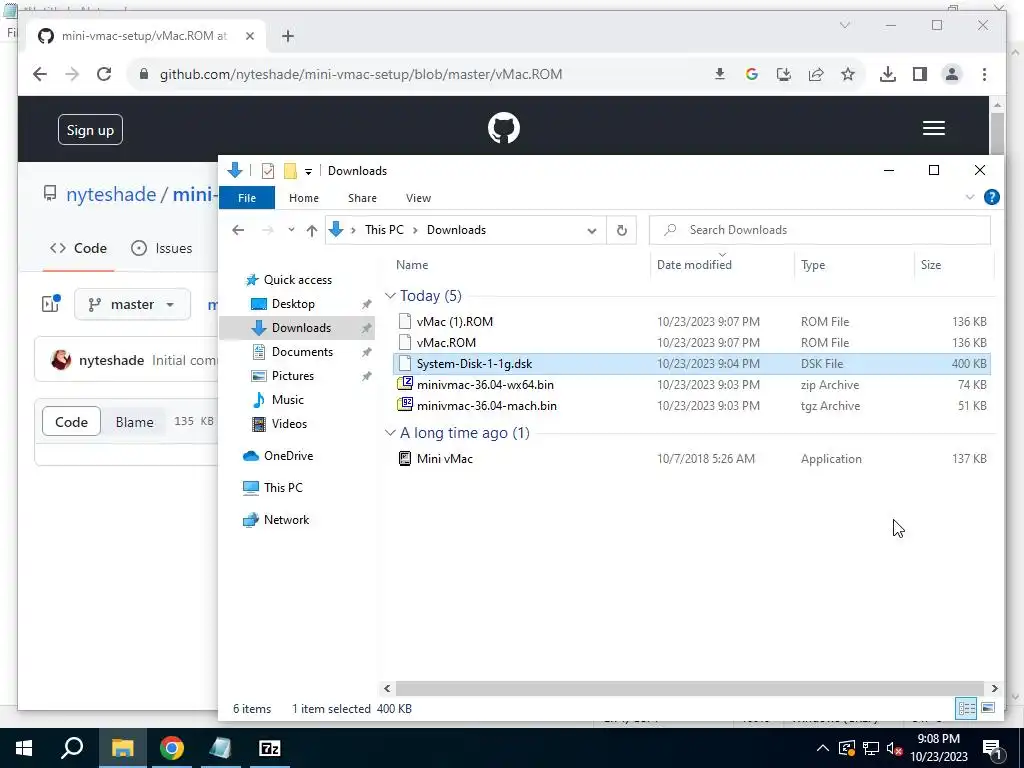This screenshot has width=1024, height=768.
Task: Click the Chrome profile avatar icon
Action: point(952,74)
